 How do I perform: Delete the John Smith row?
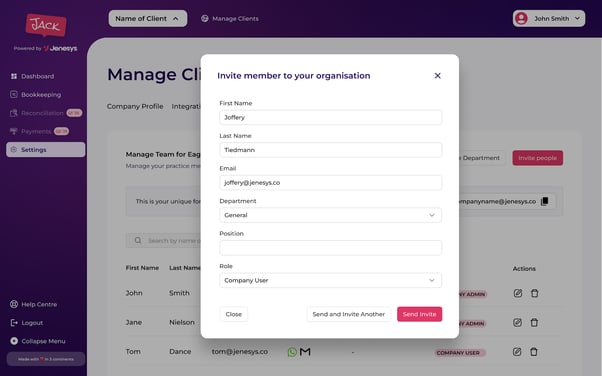click(534, 293)
